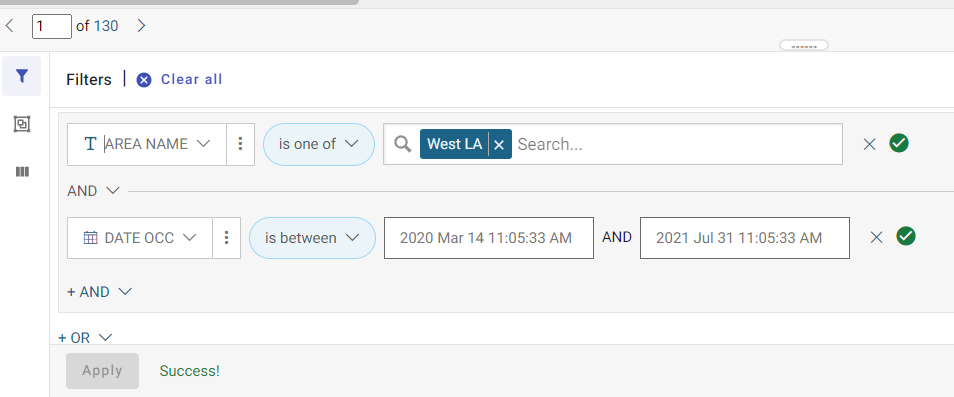954x397 pixels.
Task: Expand the AND connector dropdown between filters
Action: coord(93,191)
